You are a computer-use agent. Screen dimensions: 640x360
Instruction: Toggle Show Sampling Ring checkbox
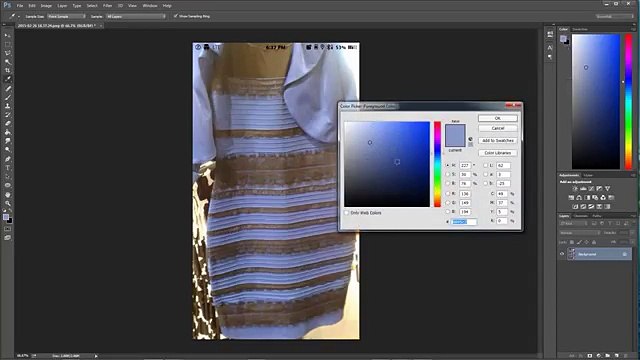pos(176,16)
